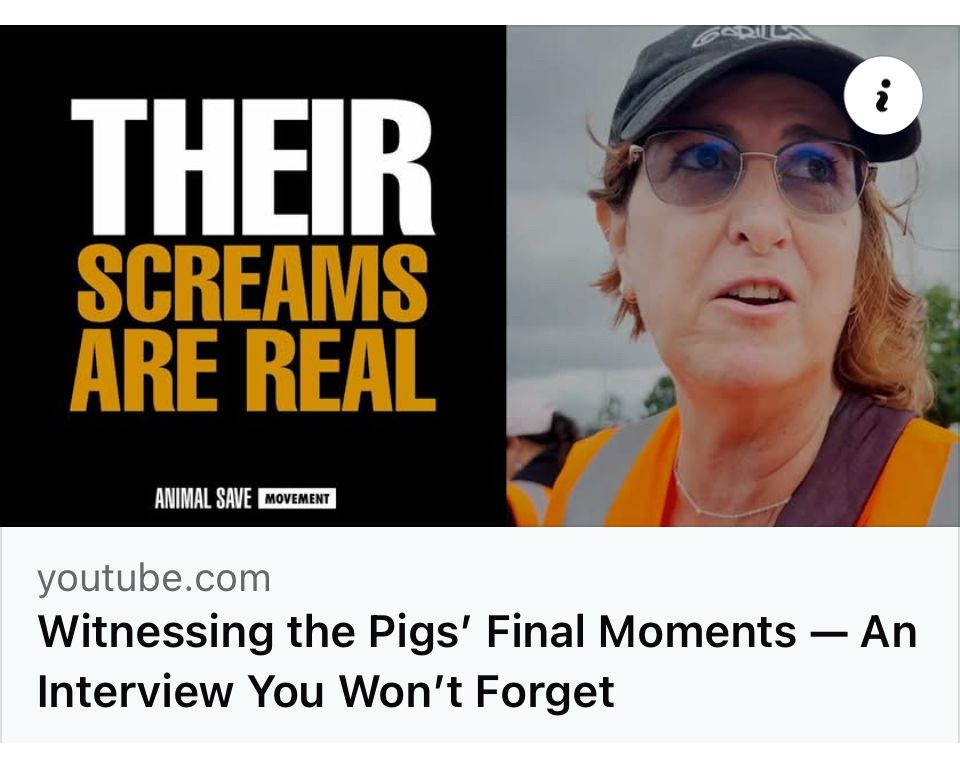Click the yellow "ARE REAL" text
The width and height of the screenshot is (960, 757).
coord(253,371)
